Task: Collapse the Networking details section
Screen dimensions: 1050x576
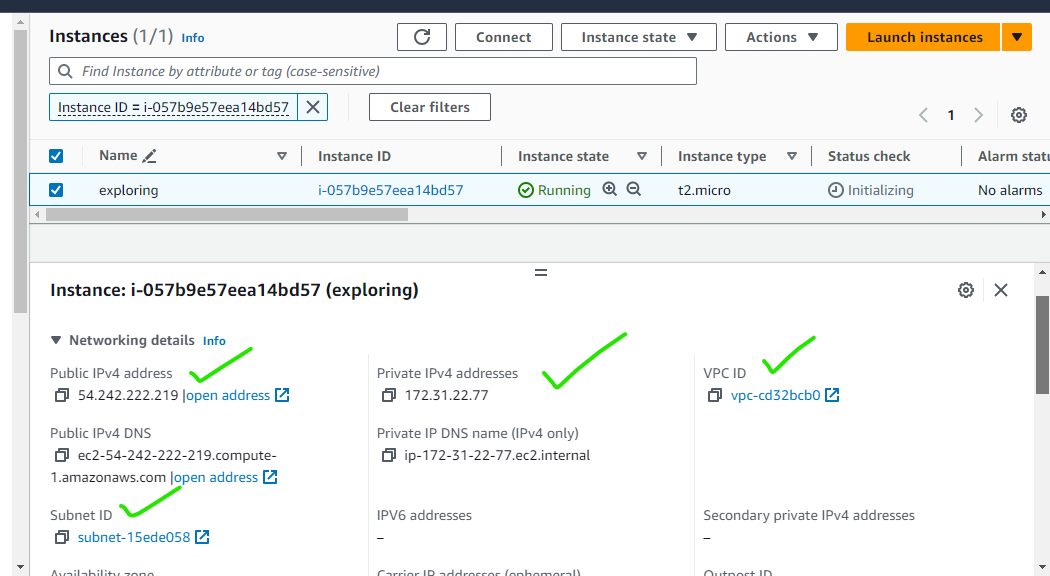Action: click(57, 340)
